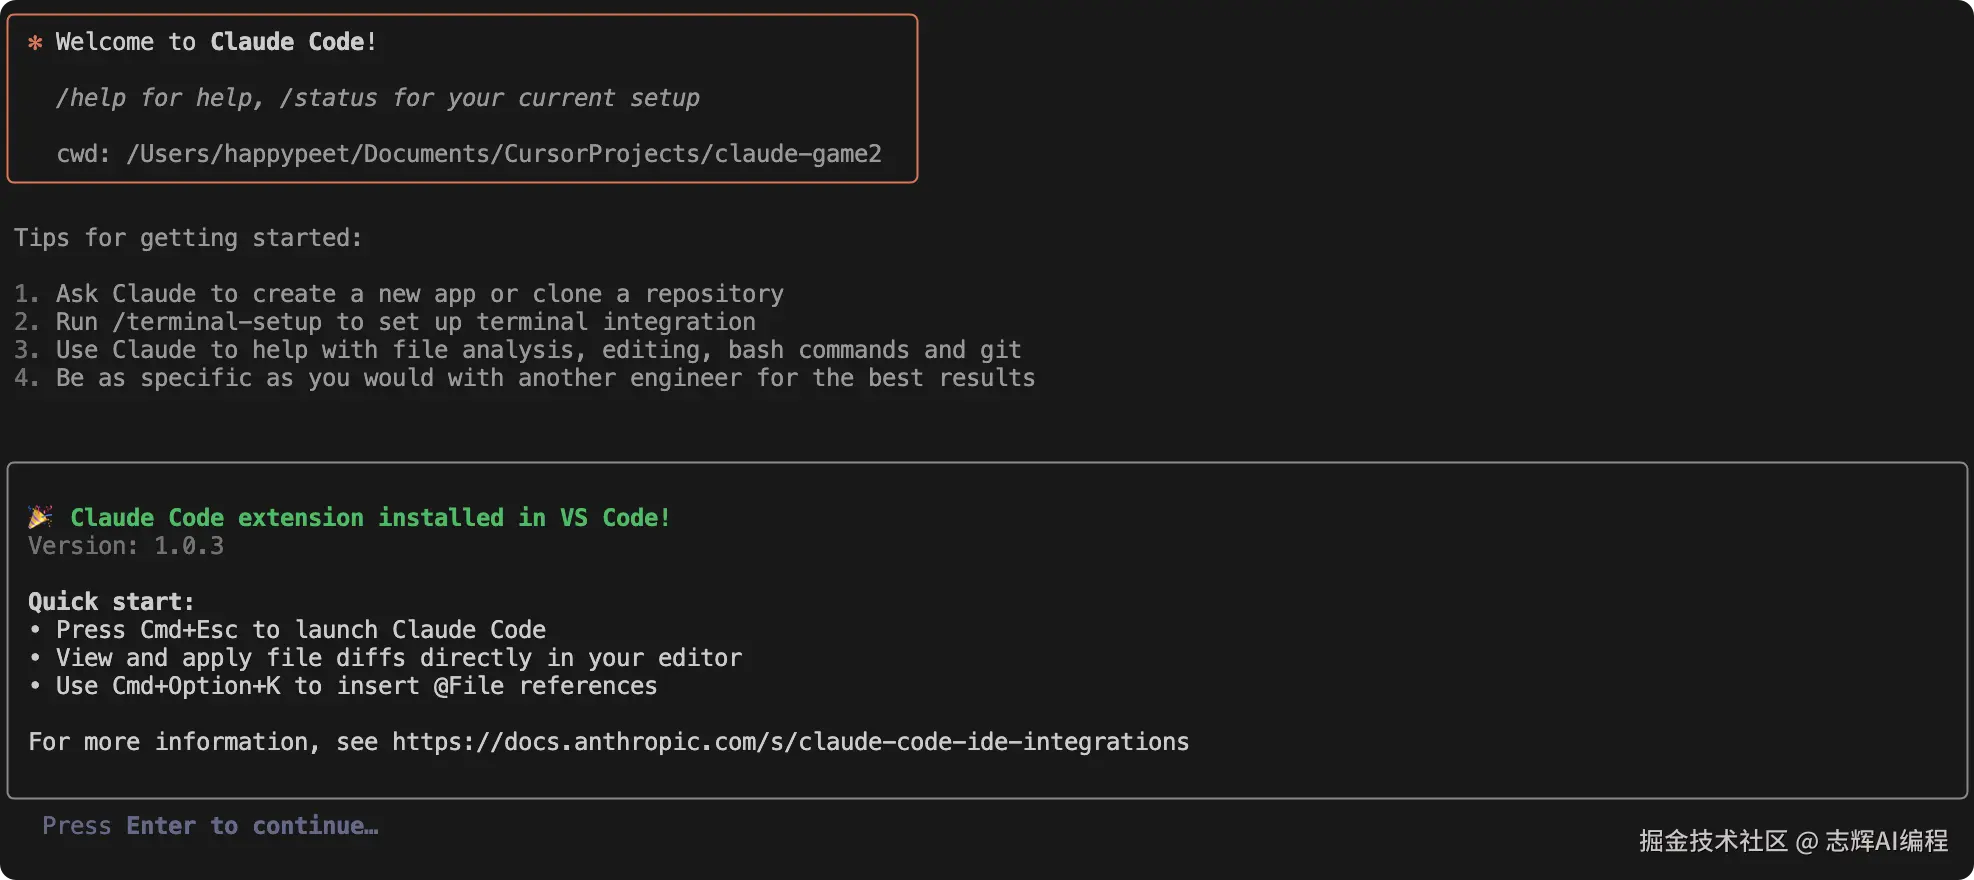
Task: Click the "Press Enter to continue" prompt
Action: (x=210, y=826)
